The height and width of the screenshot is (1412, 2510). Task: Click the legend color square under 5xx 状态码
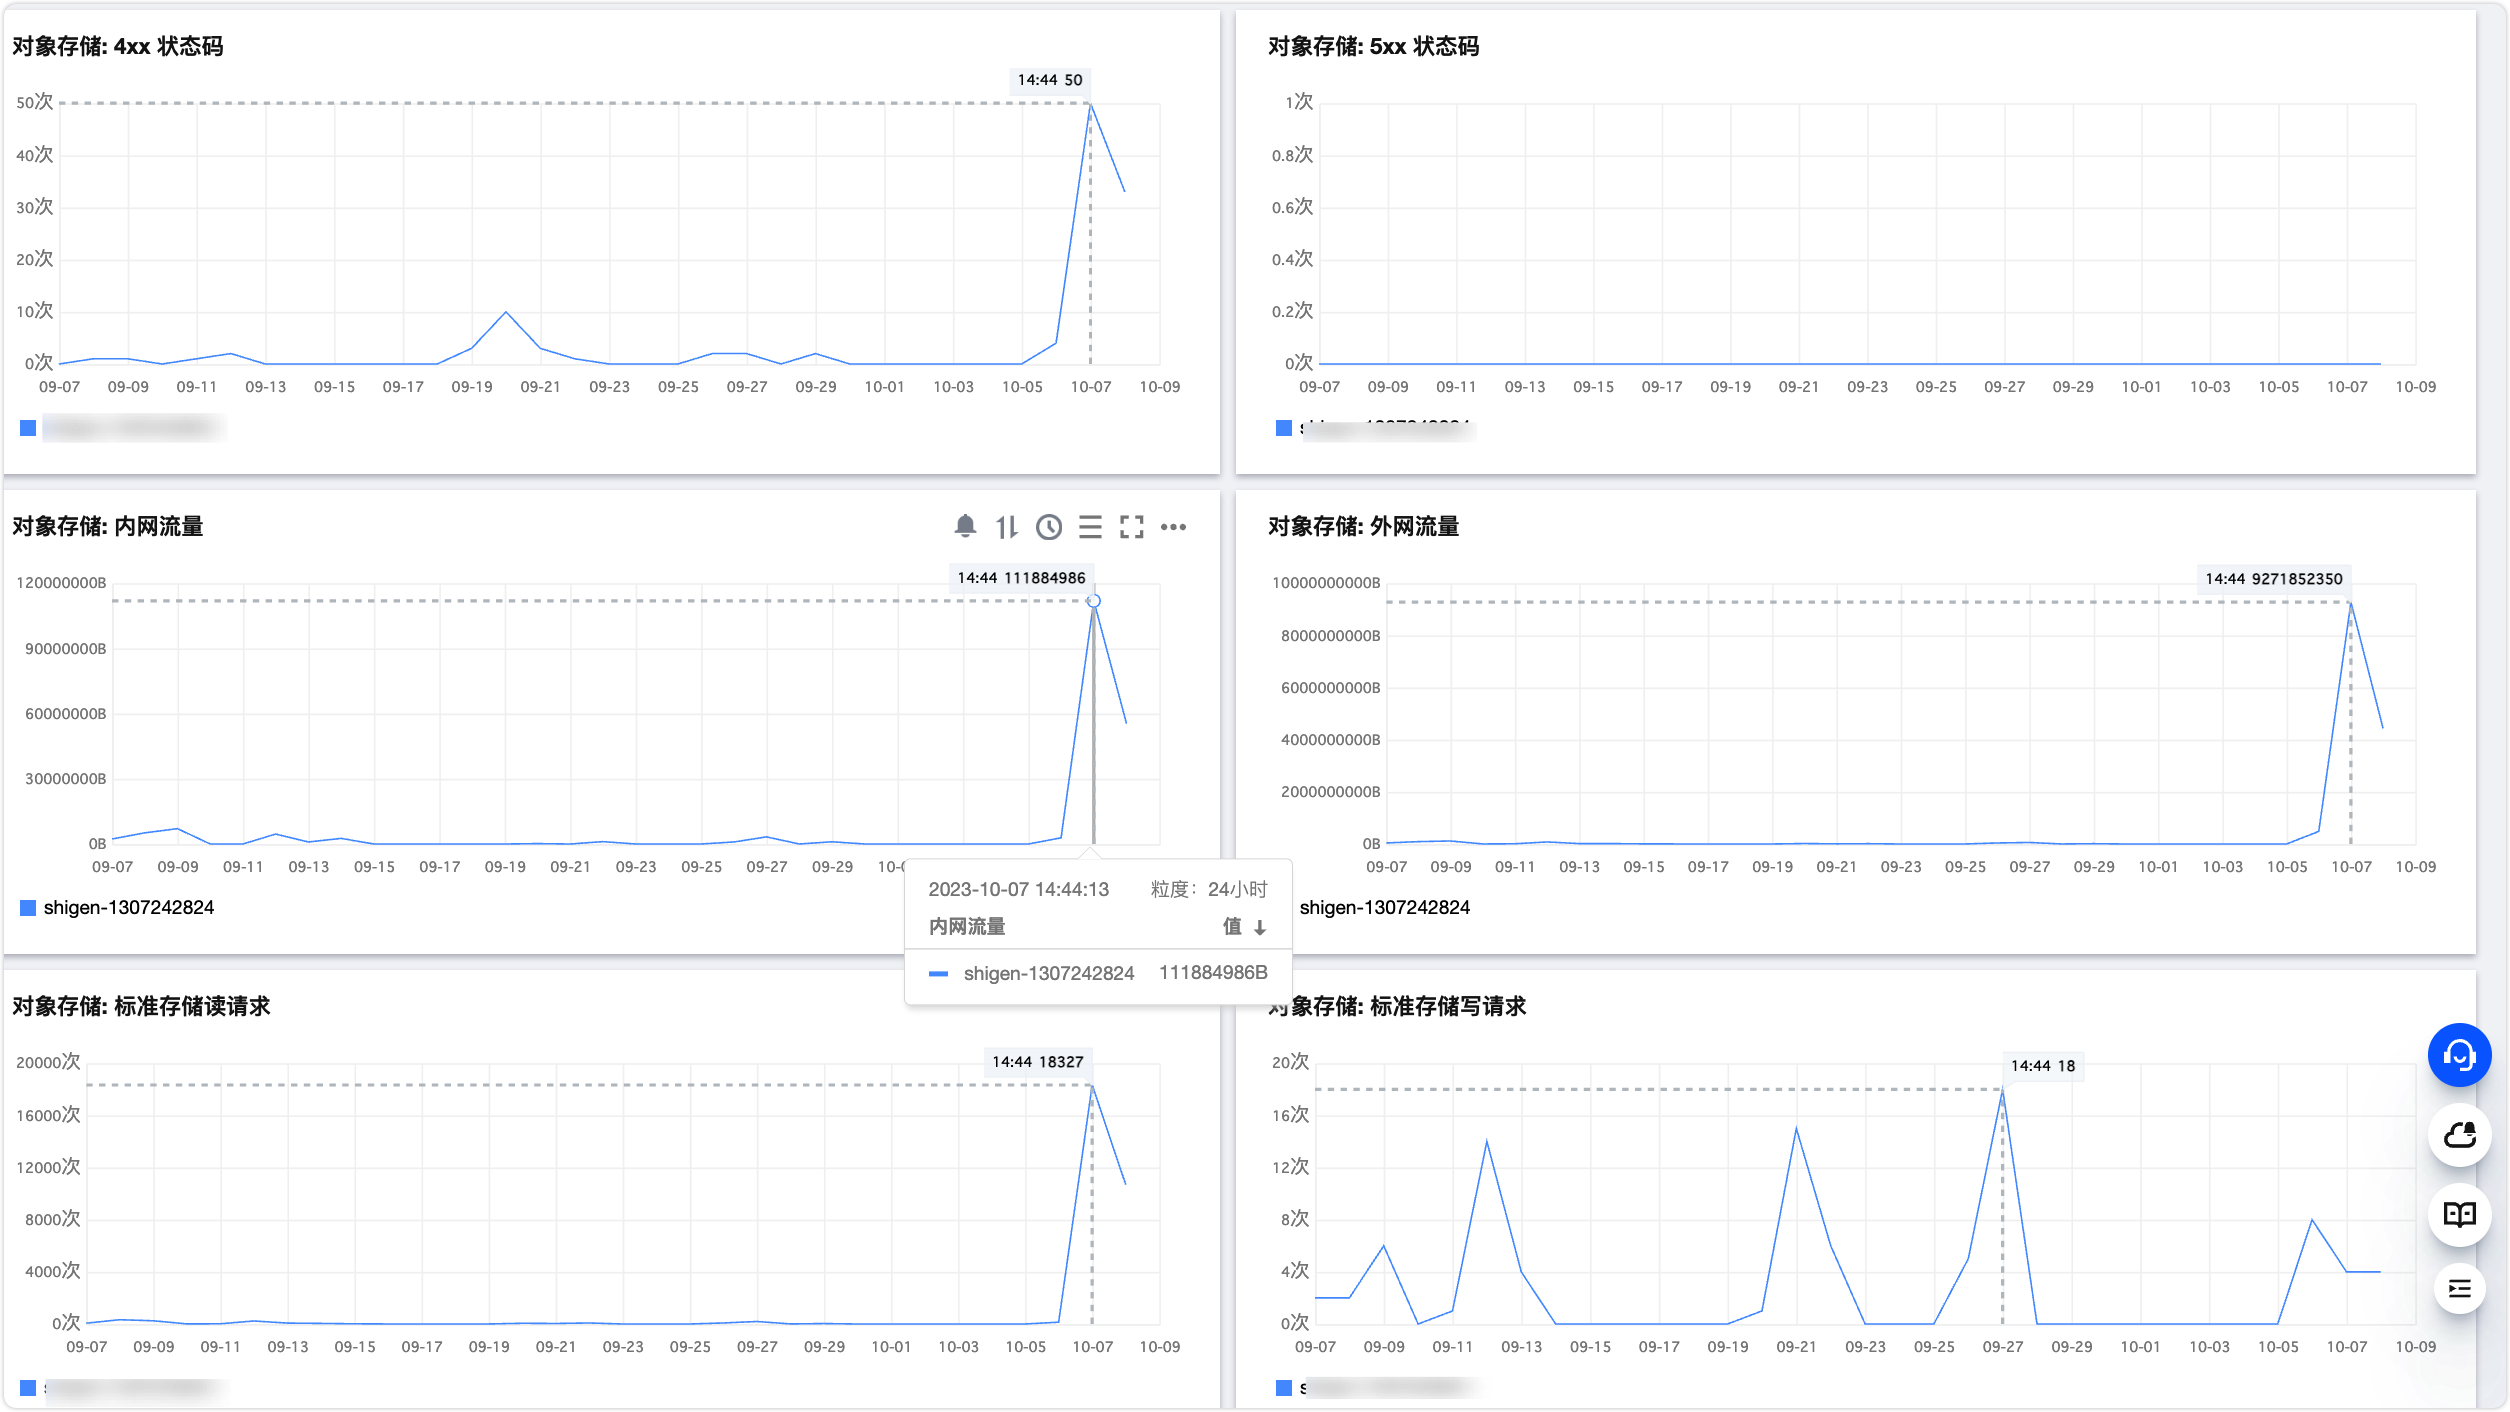click(1284, 428)
